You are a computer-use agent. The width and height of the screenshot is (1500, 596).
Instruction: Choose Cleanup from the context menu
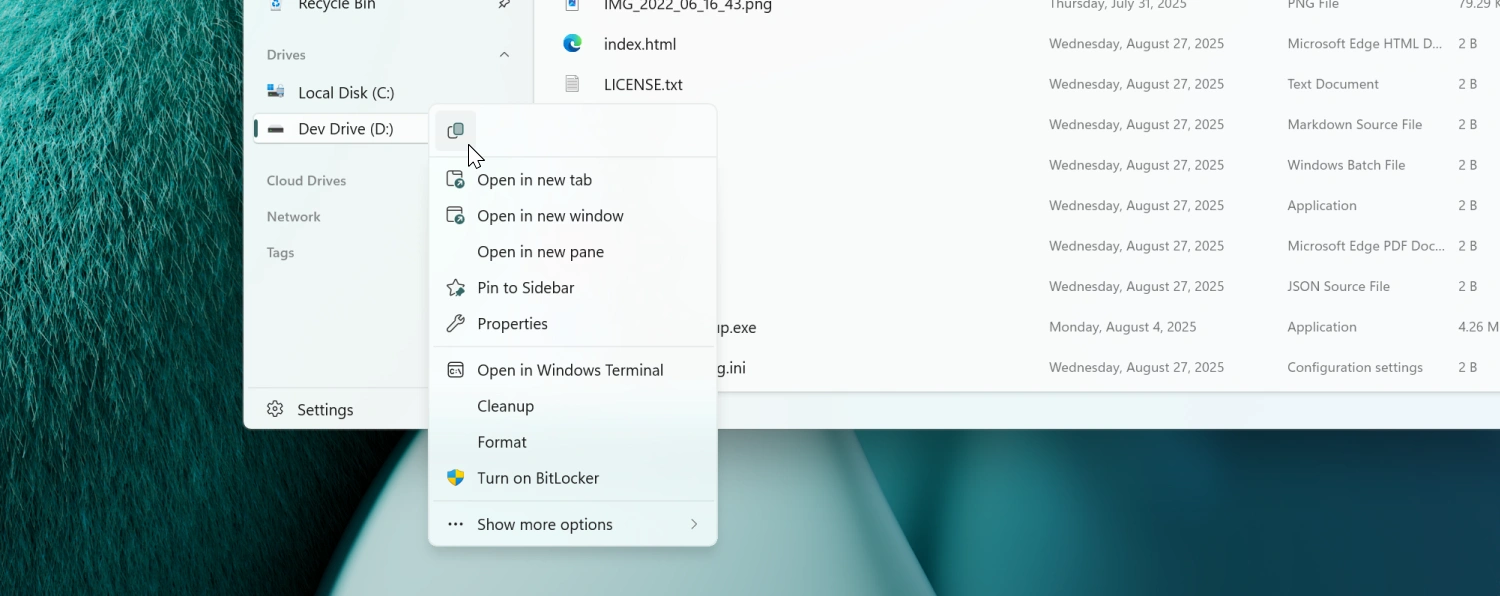pyautogui.click(x=505, y=406)
